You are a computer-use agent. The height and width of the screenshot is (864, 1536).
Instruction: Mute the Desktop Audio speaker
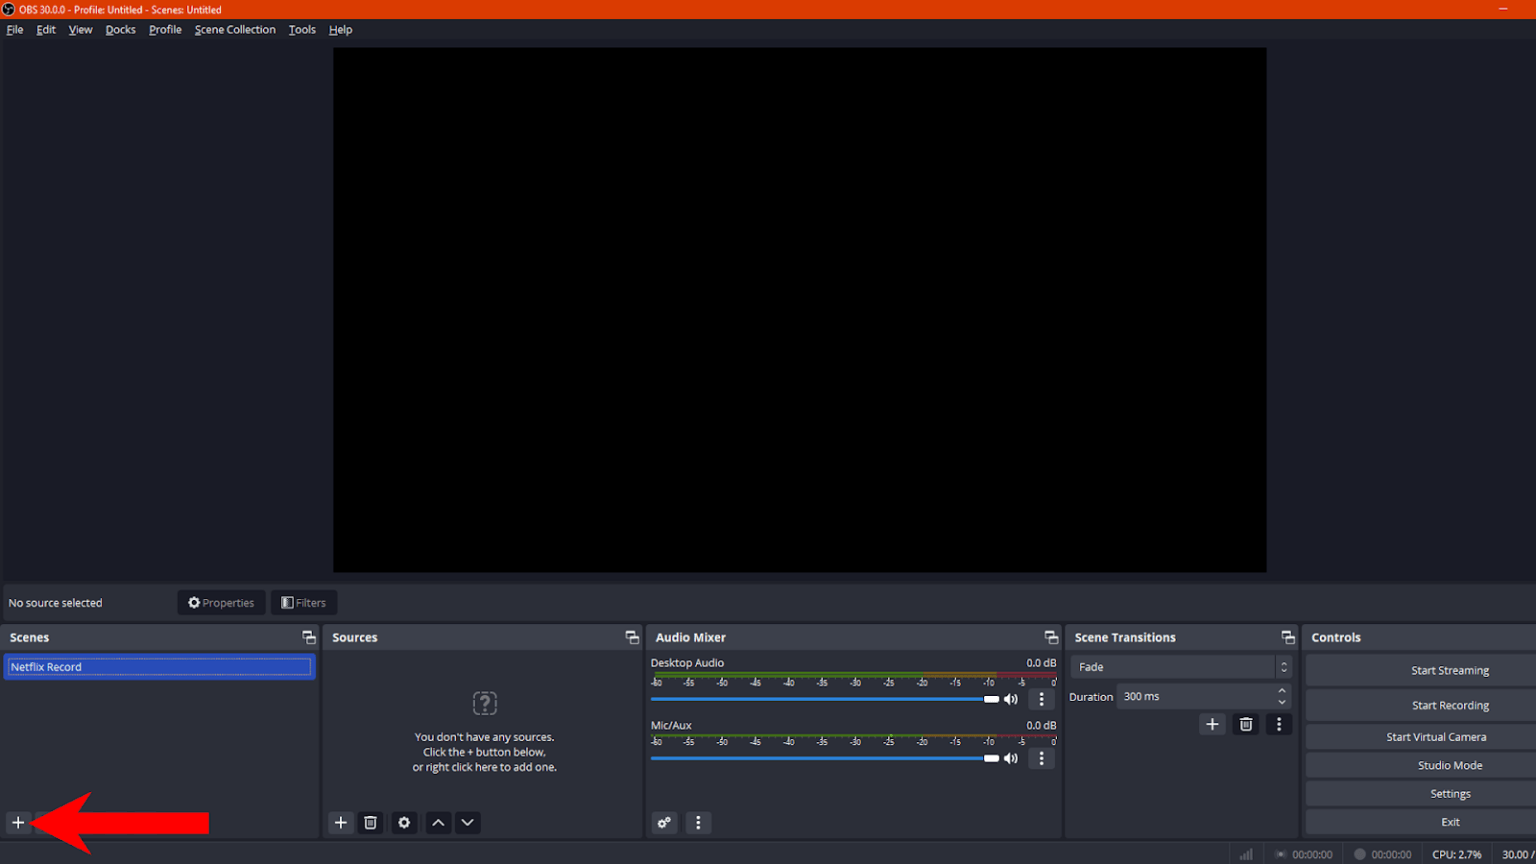pyautogui.click(x=1011, y=699)
